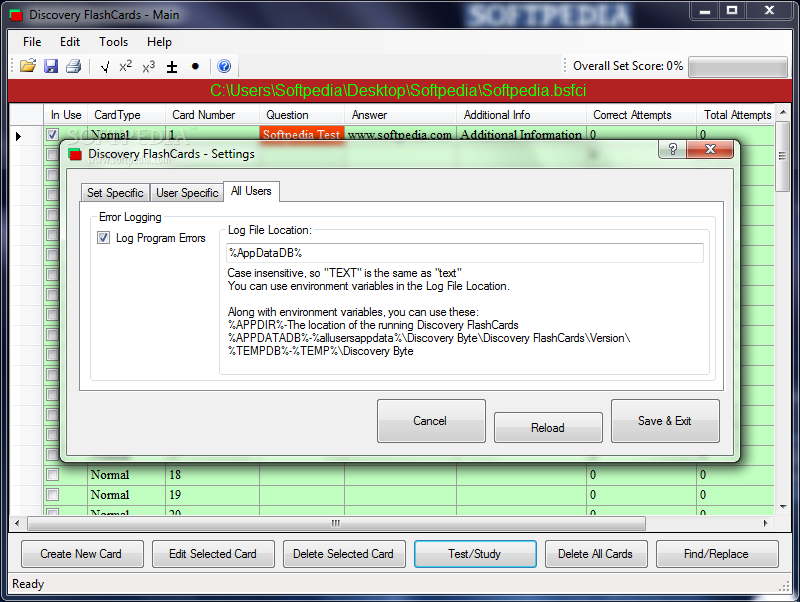This screenshot has height=602, width=800.
Task: Switch to Set Specific tab
Action: [x=115, y=193]
